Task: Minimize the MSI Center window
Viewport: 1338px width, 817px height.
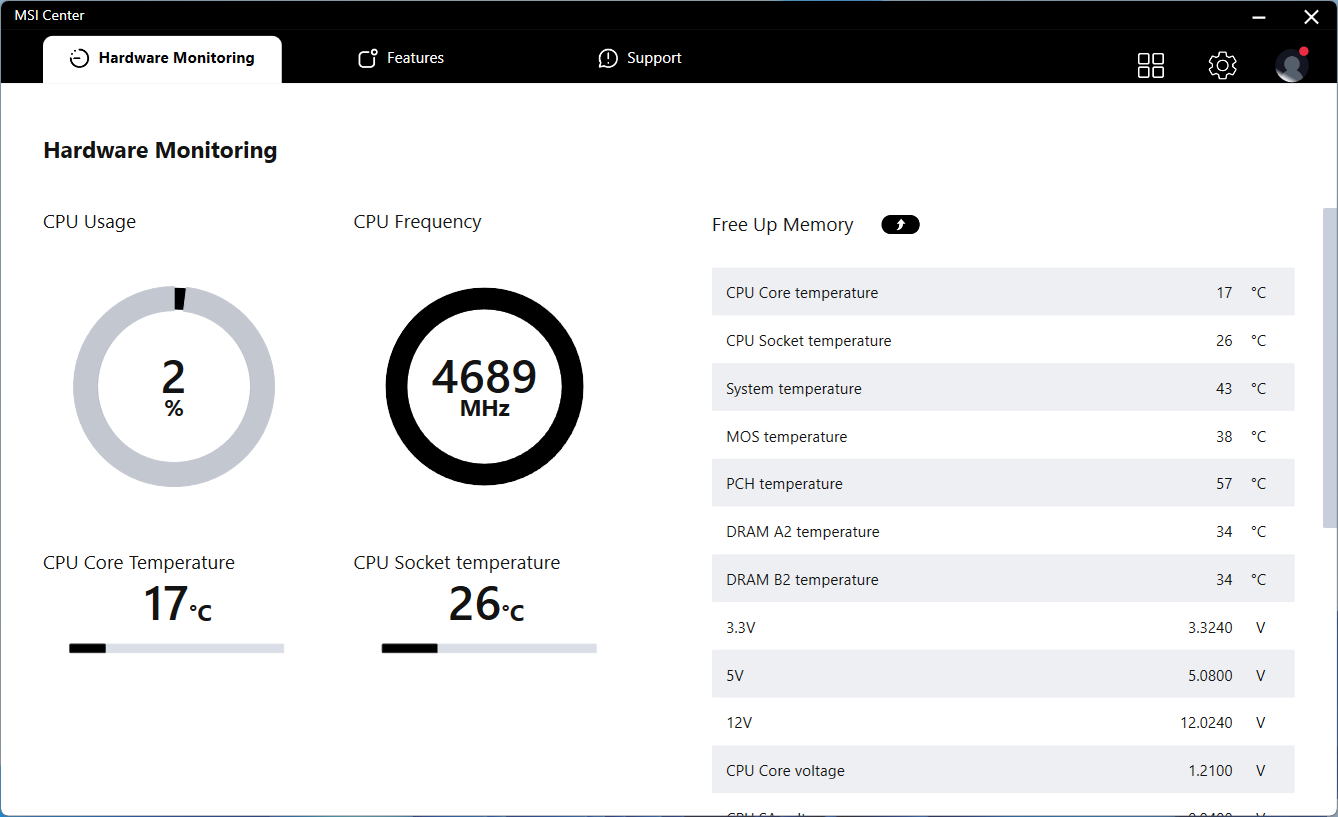Action: point(1261,17)
